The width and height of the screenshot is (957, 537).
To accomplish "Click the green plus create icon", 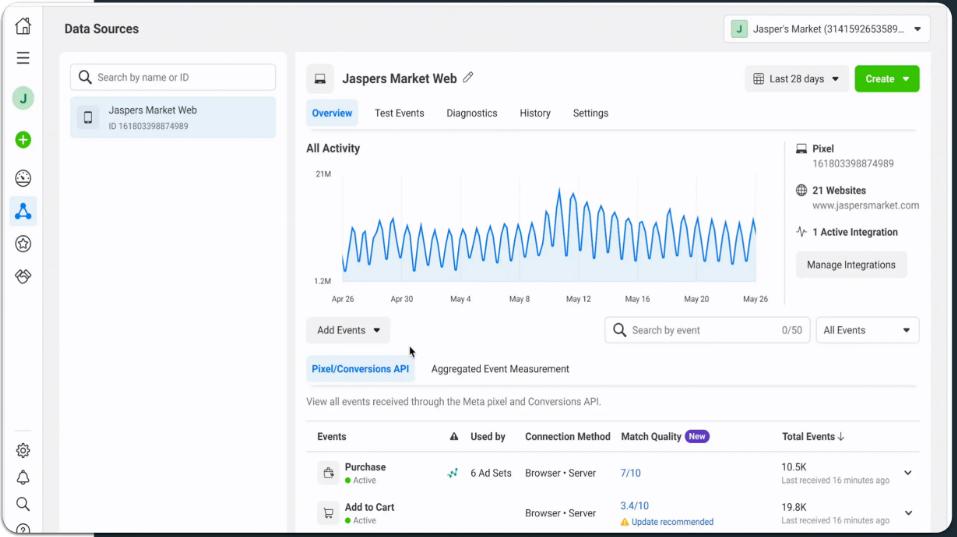I will tap(23, 140).
